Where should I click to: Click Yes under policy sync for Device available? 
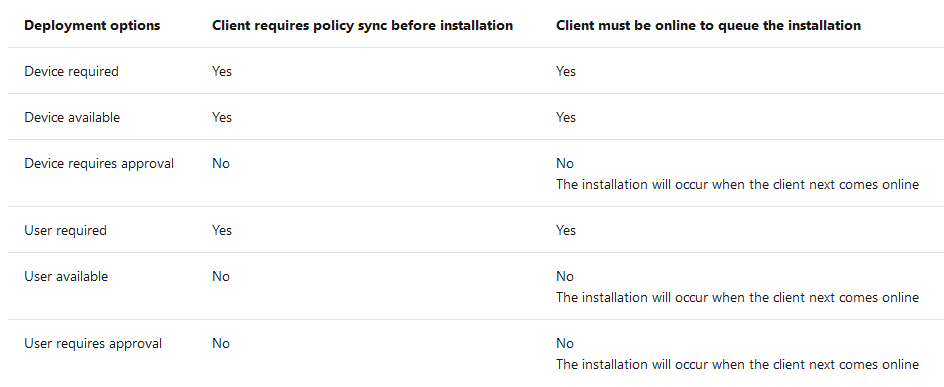(x=222, y=117)
